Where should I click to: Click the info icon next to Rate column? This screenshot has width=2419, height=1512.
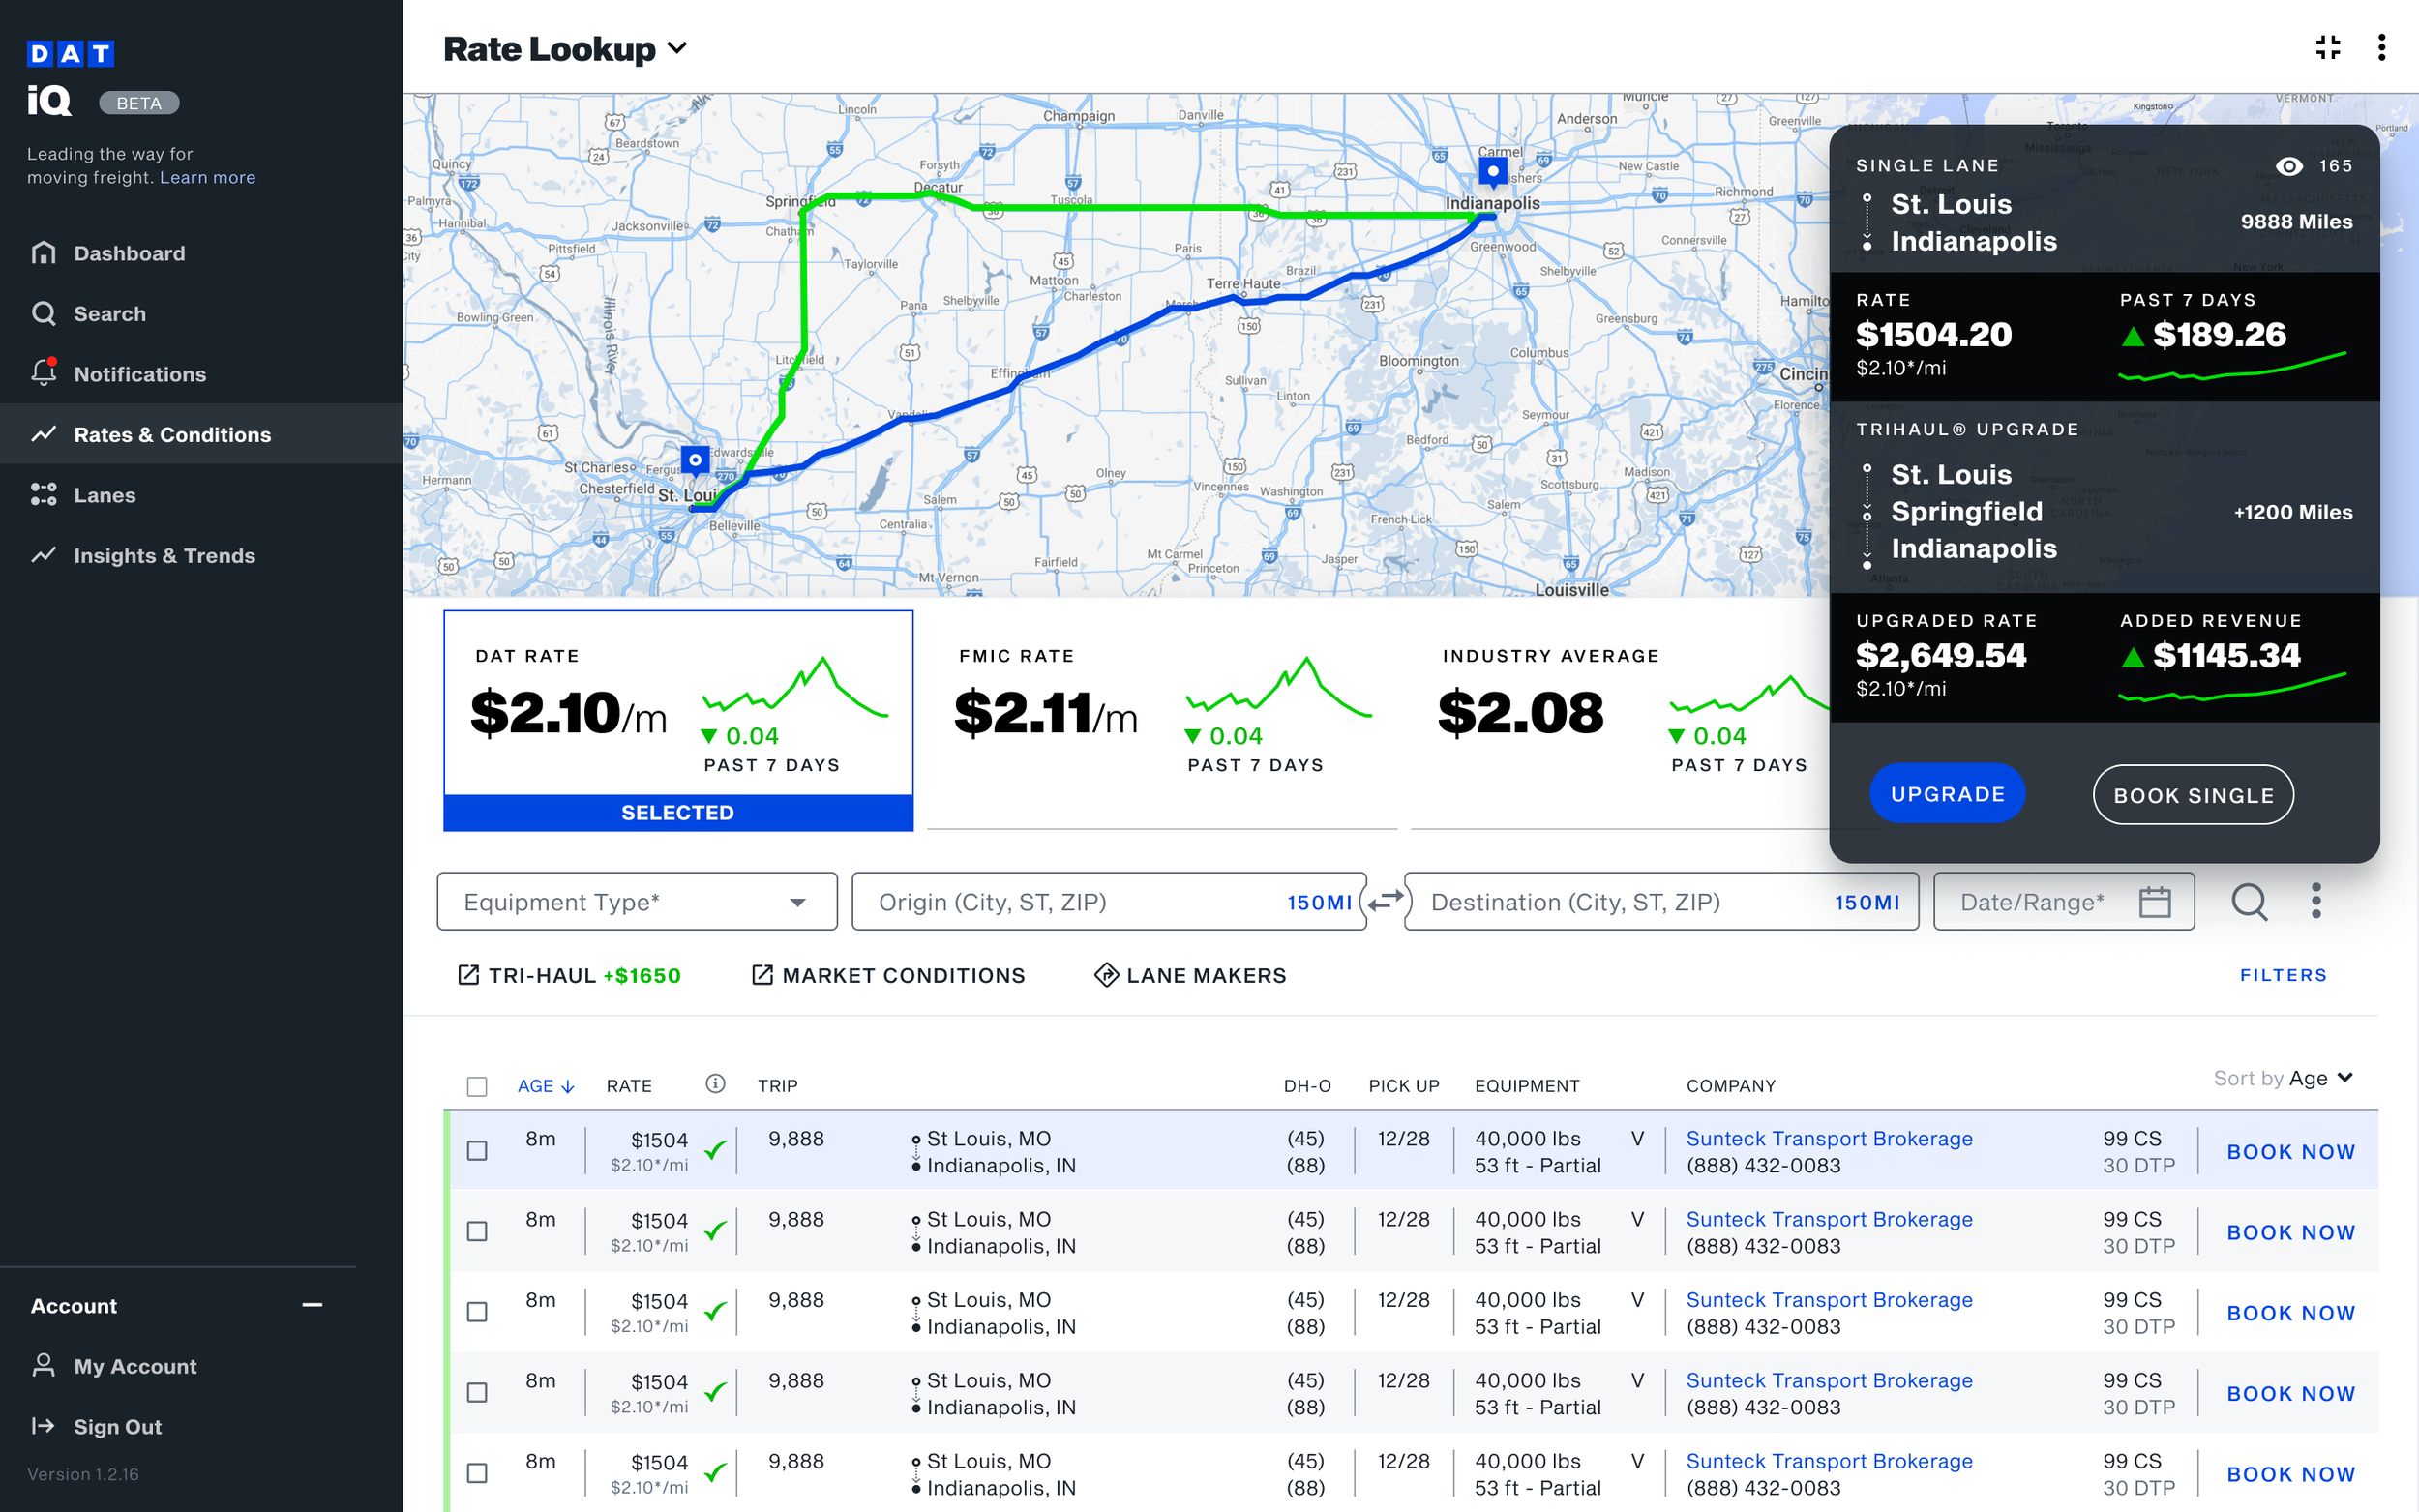pos(715,1084)
